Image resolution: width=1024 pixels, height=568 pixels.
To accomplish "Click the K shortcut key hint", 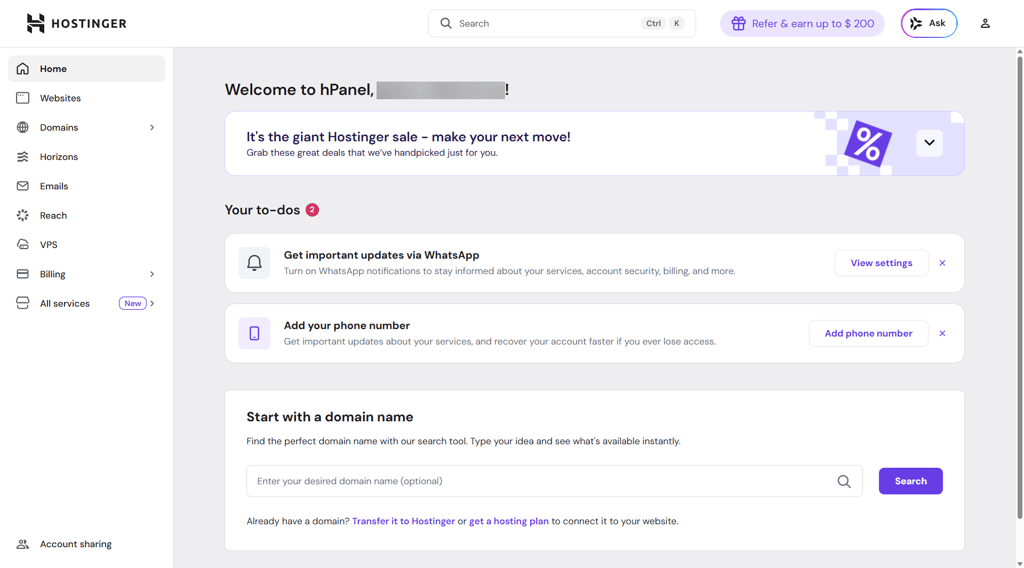I will tap(677, 24).
